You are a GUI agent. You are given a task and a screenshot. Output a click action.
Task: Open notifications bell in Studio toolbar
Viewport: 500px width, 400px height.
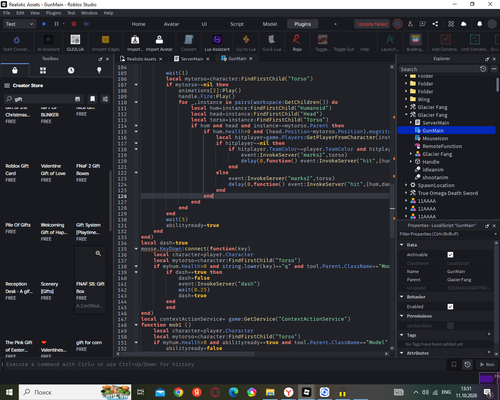point(479,24)
